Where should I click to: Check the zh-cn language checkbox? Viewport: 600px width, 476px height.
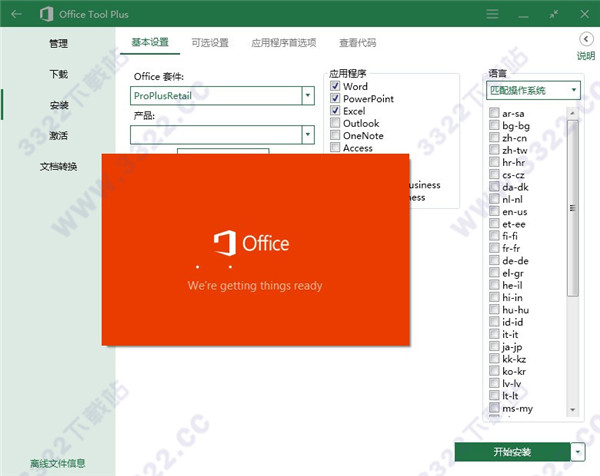(x=494, y=137)
